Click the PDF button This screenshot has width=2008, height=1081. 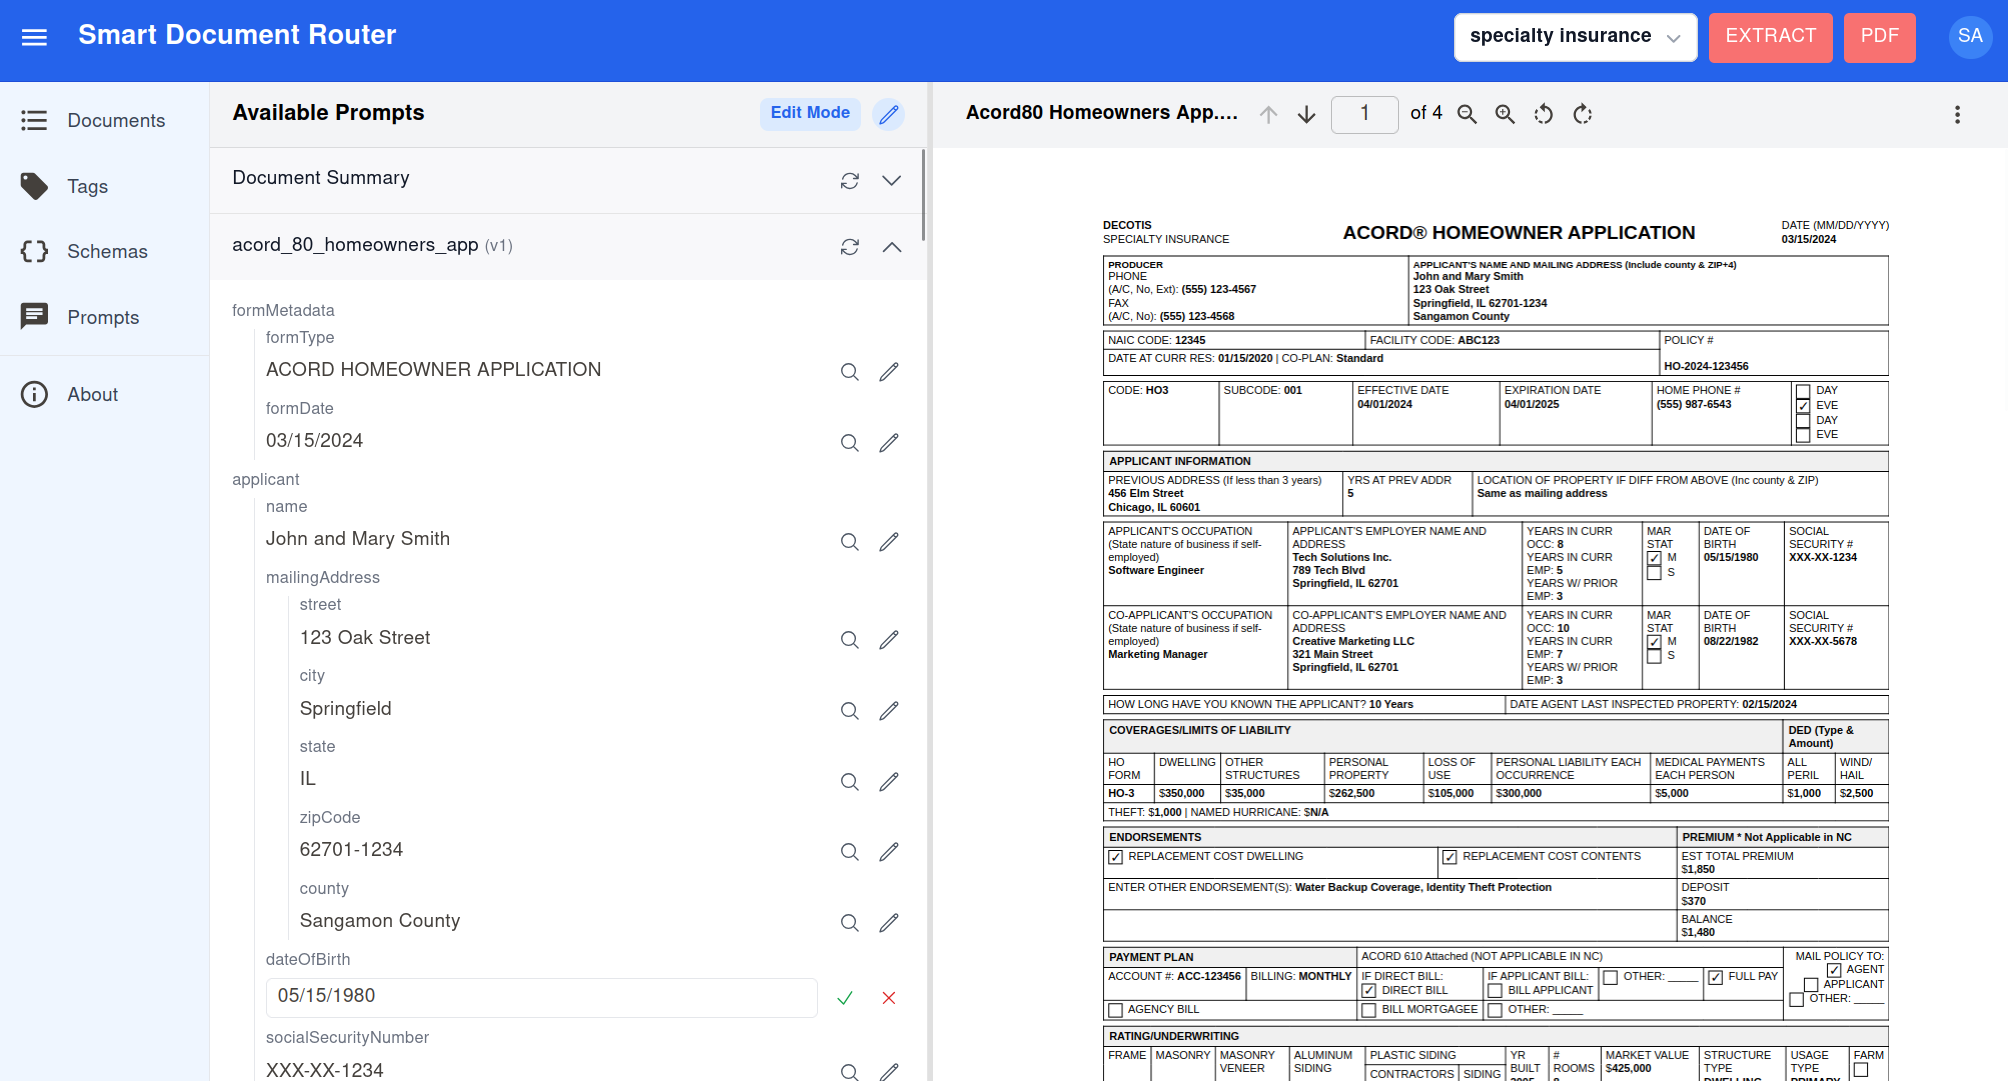click(x=1878, y=37)
